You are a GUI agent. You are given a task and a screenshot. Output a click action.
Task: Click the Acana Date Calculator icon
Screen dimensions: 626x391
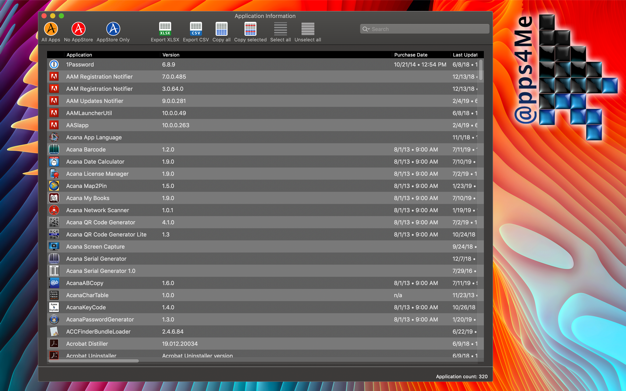(x=54, y=161)
